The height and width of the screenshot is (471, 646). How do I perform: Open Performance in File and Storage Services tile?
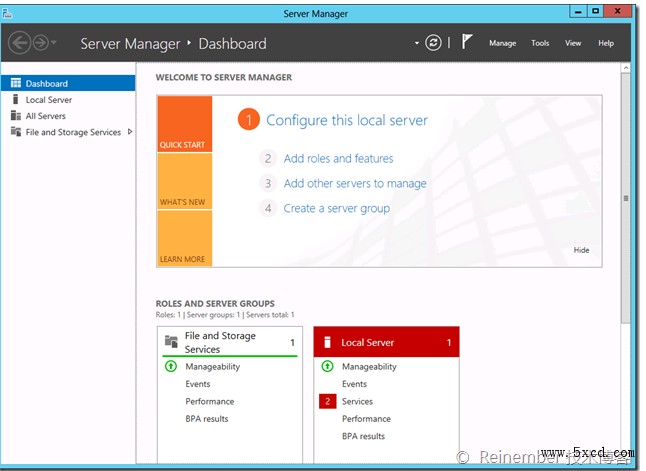(x=209, y=401)
